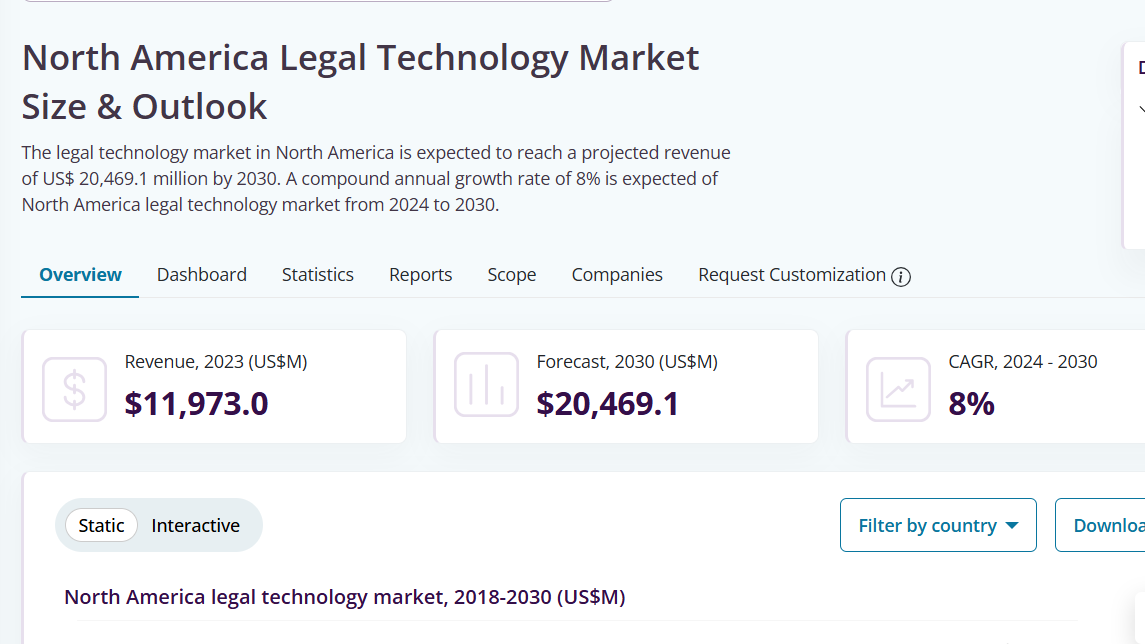Click the bar chart icon in Forecast card
This screenshot has height=644, width=1145.
486,385
